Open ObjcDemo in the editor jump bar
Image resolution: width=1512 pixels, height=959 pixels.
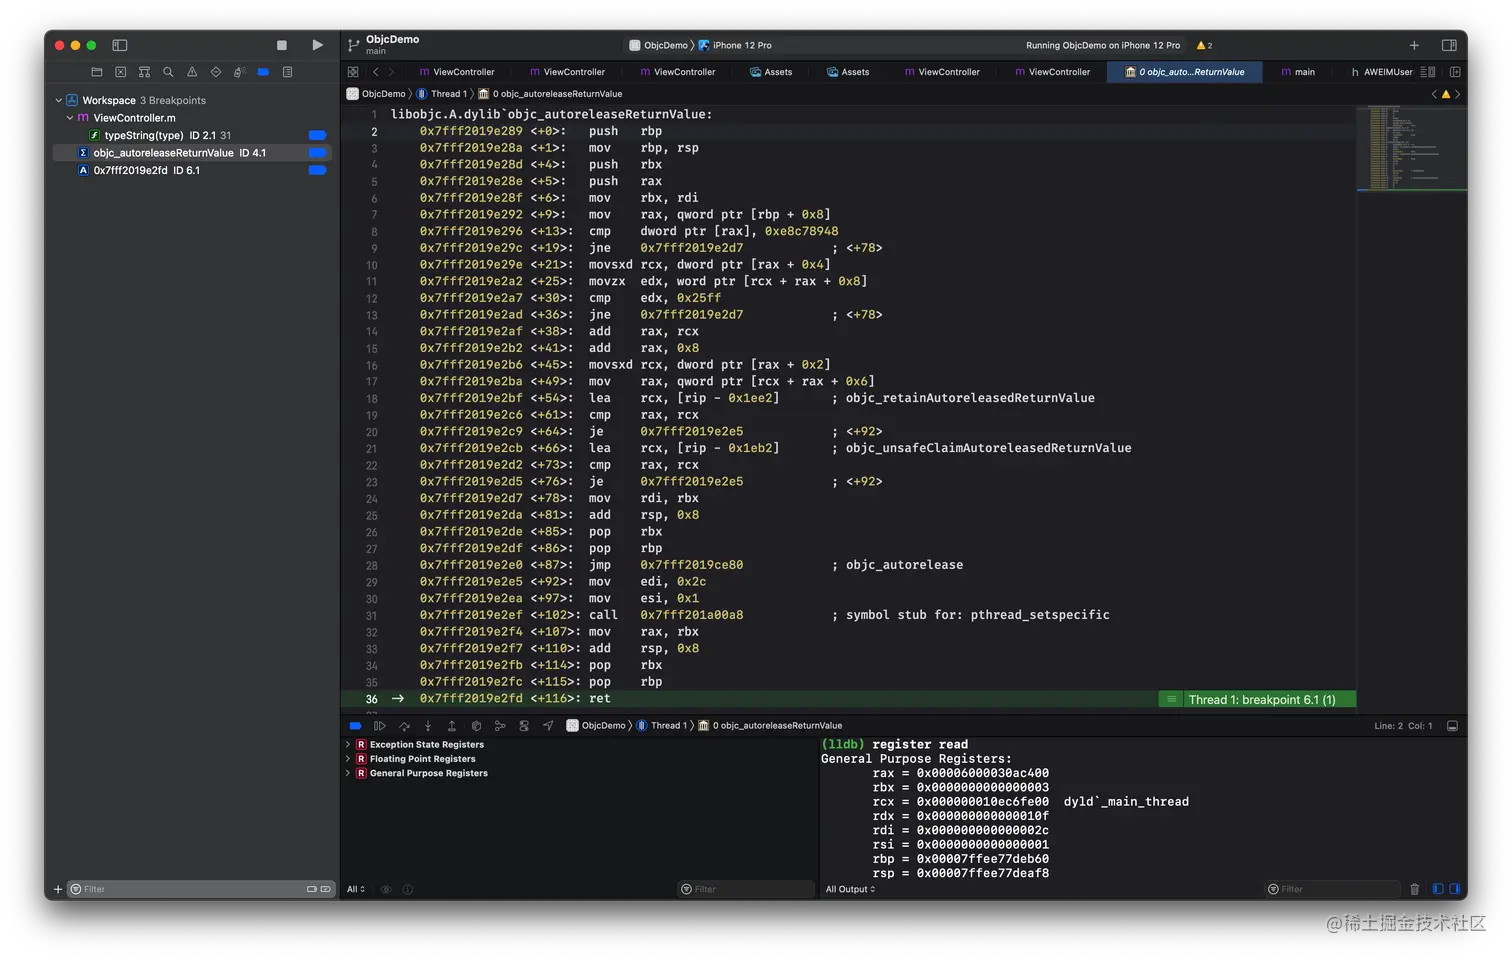click(376, 94)
